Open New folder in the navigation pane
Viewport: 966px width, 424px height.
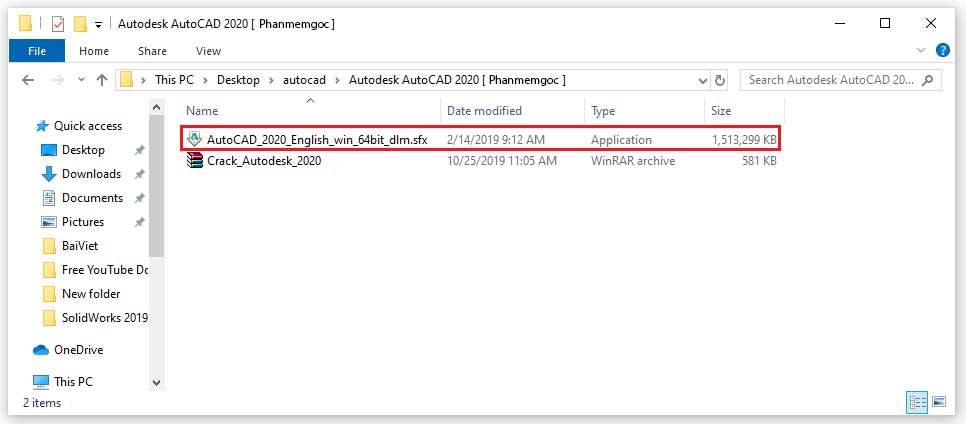coord(91,293)
